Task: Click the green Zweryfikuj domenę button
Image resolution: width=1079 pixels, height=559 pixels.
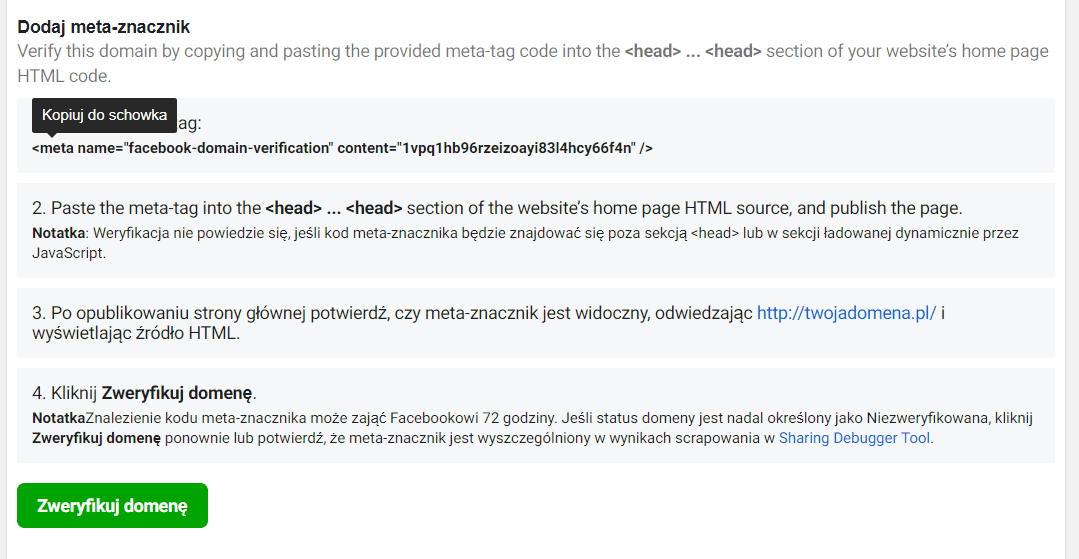Action: tap(112, 505)
